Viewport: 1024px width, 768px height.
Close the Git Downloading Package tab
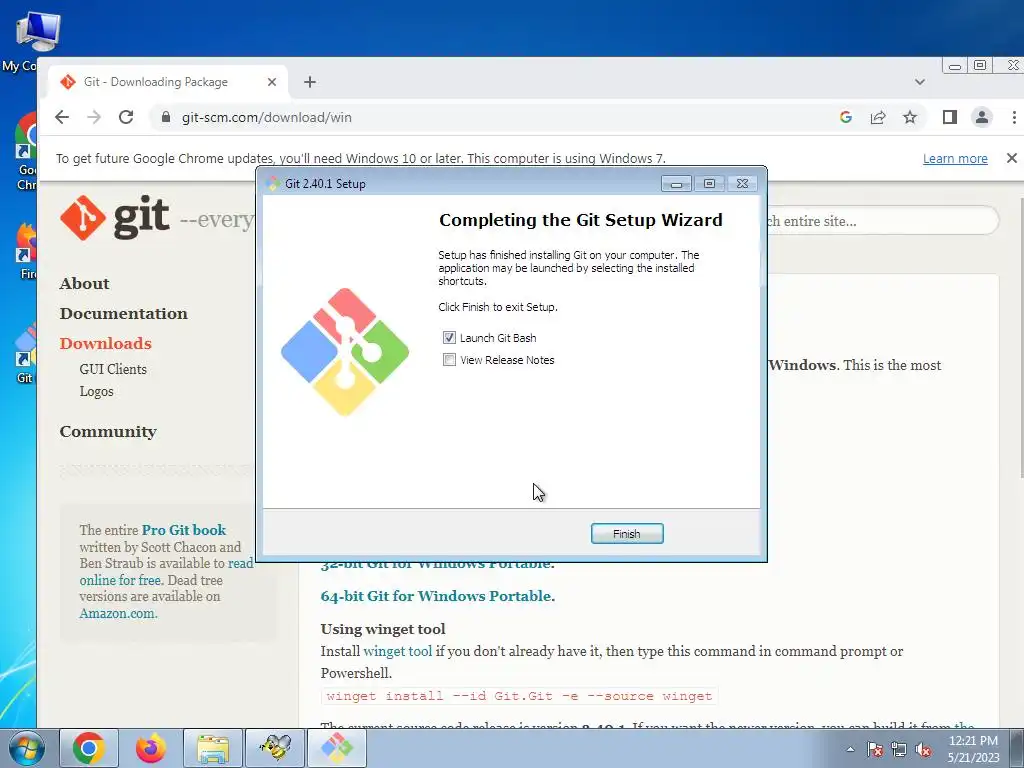click(272, 82)
